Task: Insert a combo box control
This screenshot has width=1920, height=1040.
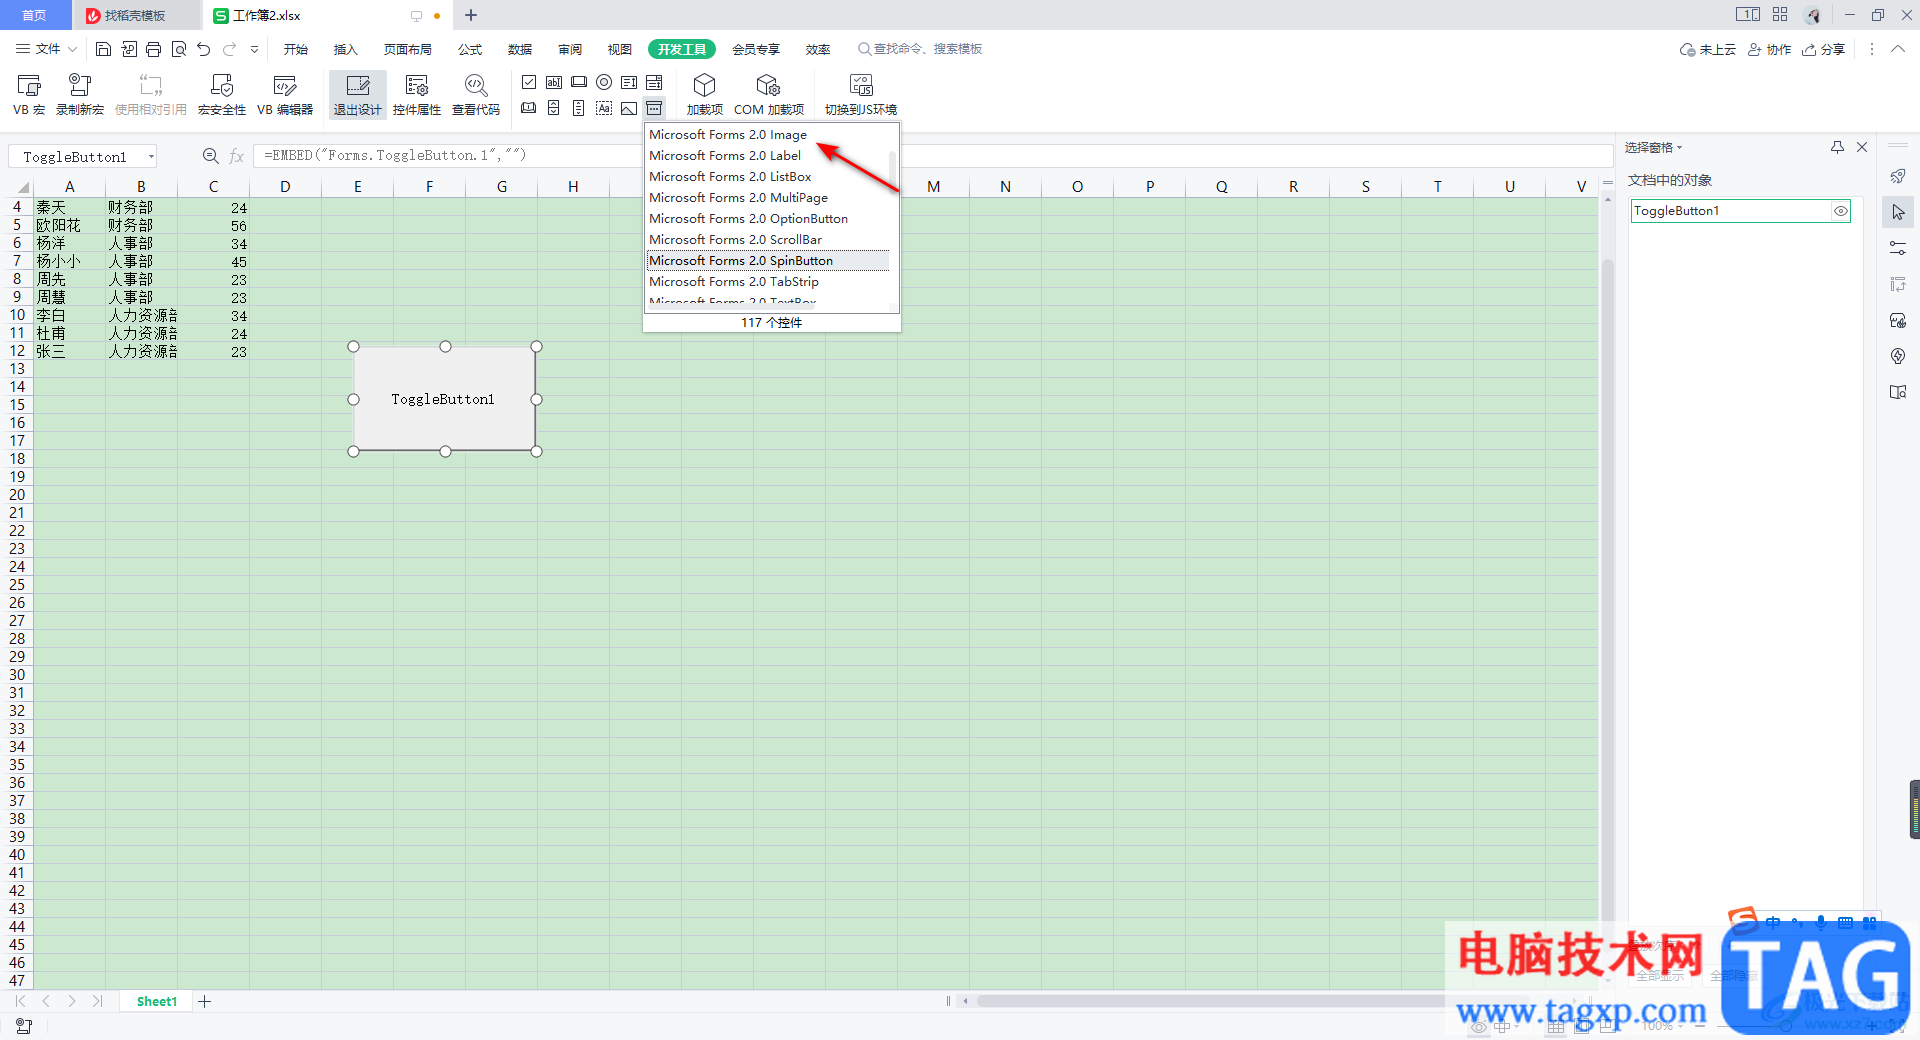Action: pyautogui.click(x=654, y=82)
